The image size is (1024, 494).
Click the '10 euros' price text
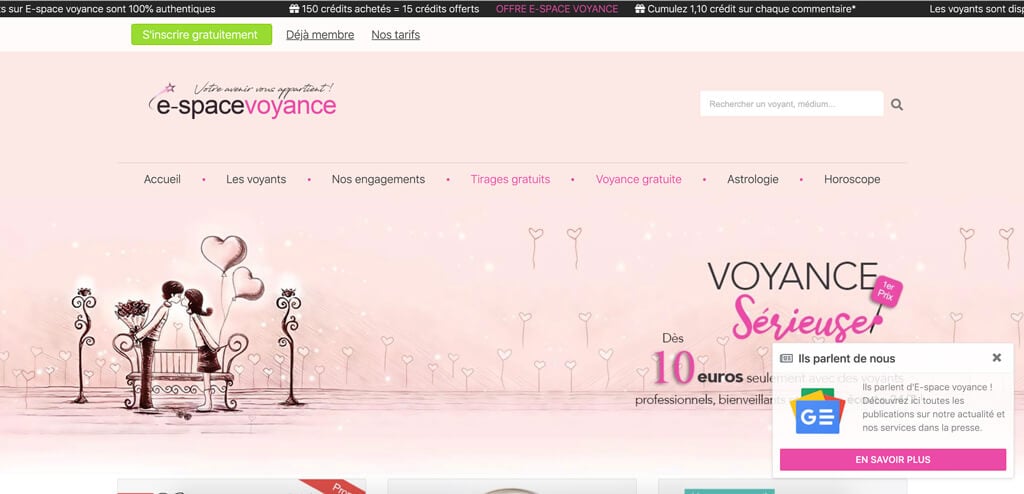pyautogui.click(x=697, y=370)
